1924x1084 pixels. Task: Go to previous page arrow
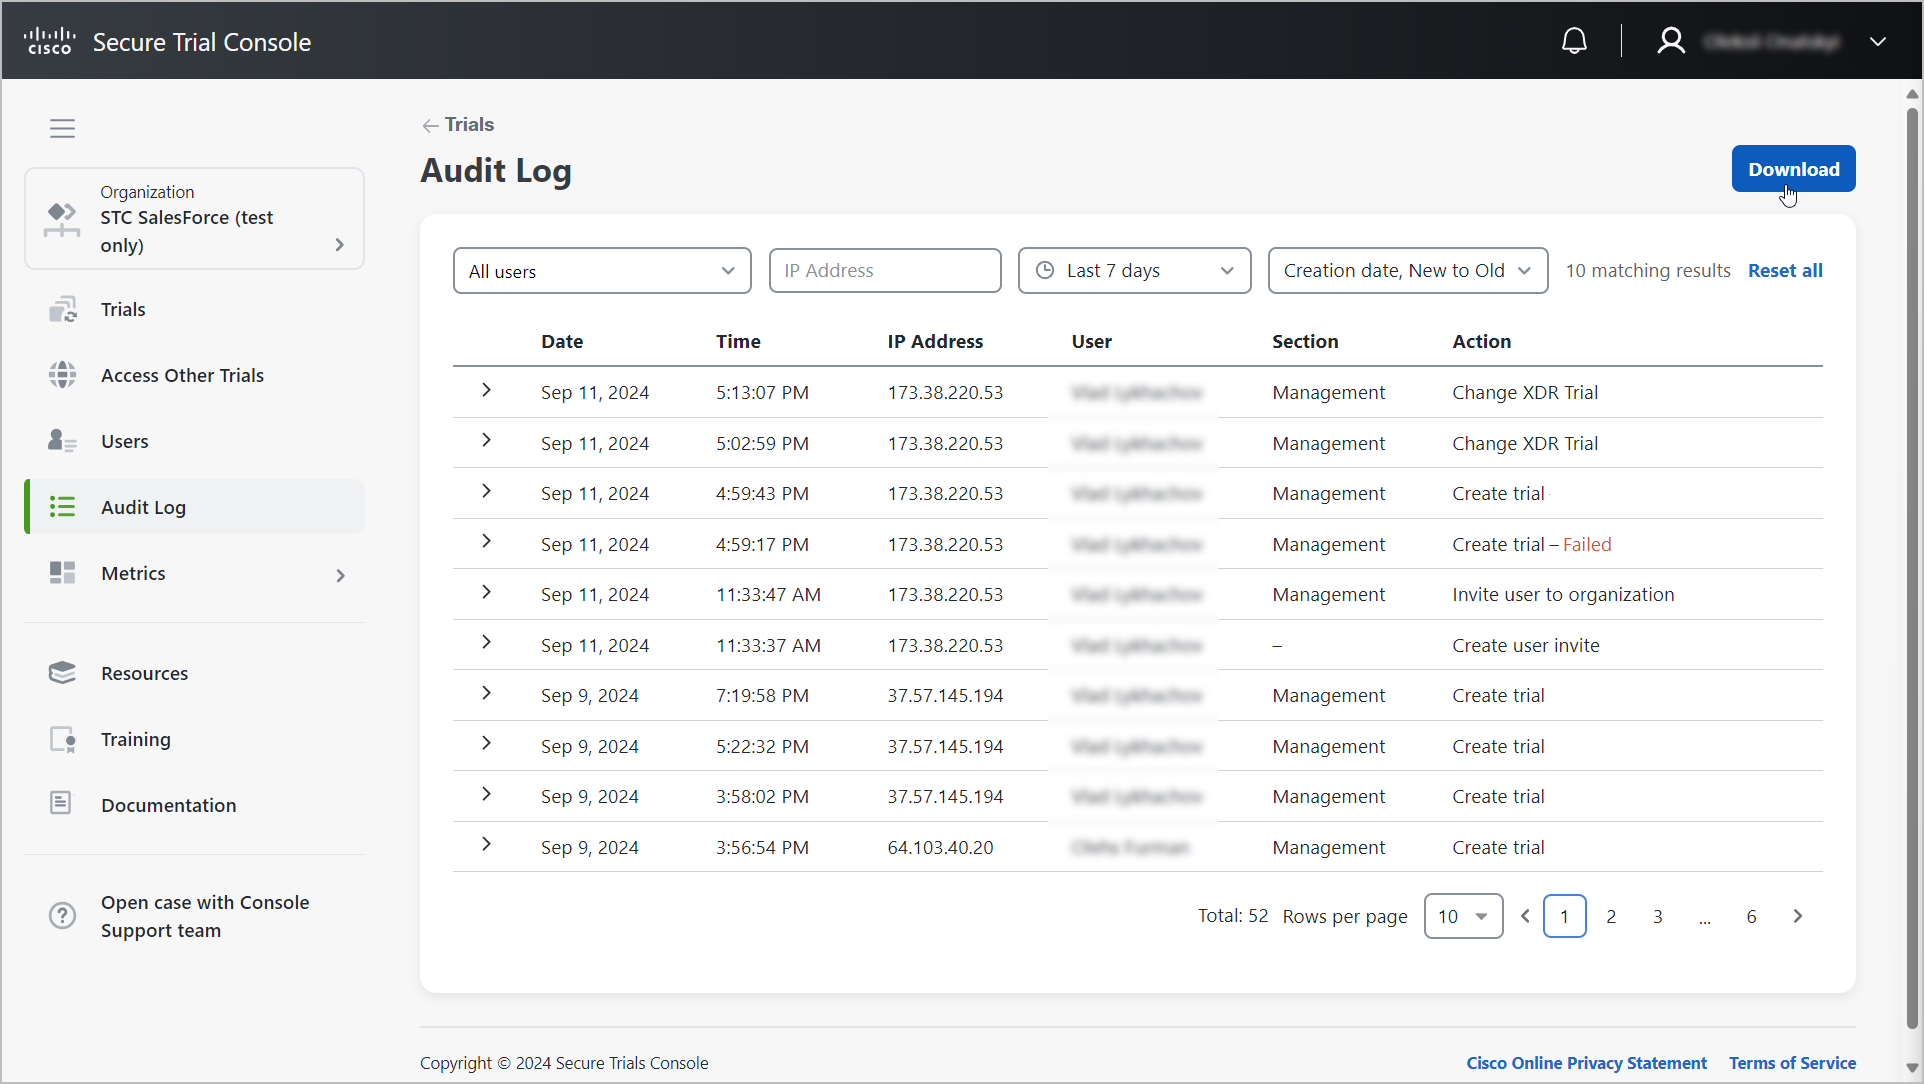click(1525, 916)
